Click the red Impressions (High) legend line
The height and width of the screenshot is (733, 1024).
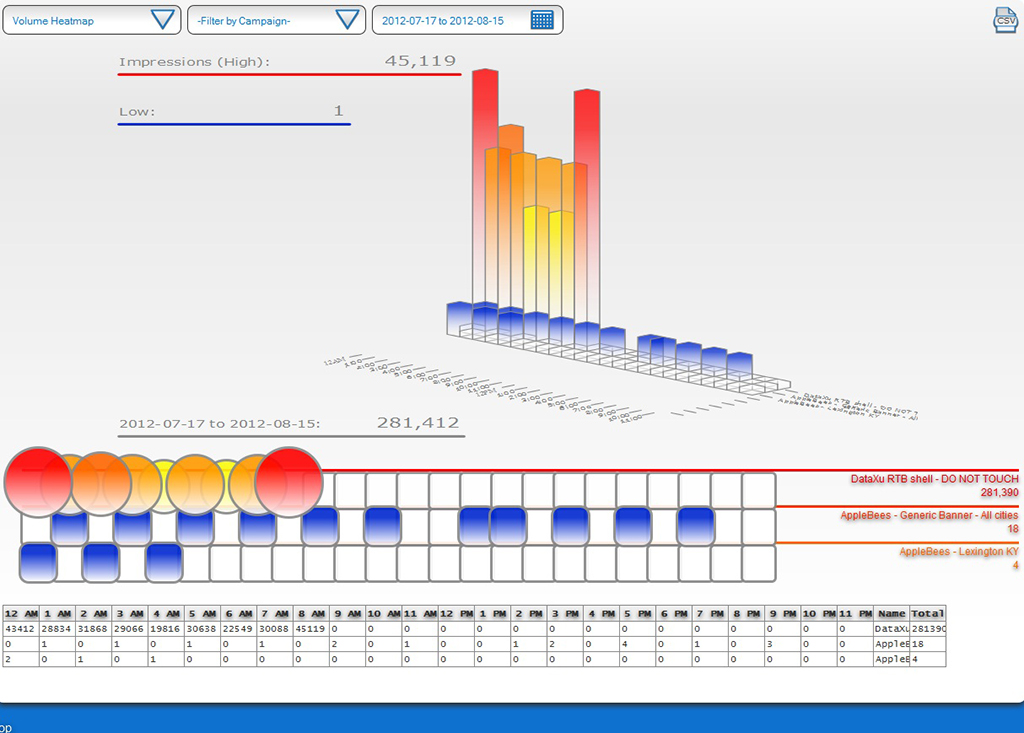pyautogui.click(x=289, y=74)
